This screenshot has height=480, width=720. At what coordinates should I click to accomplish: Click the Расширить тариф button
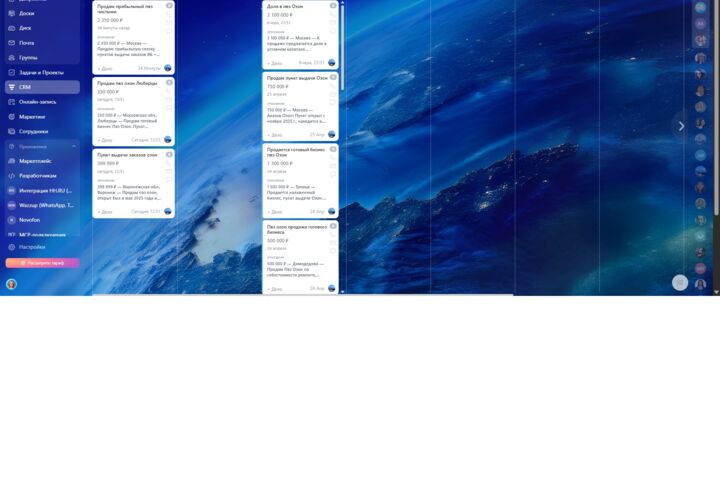(43, 263)
